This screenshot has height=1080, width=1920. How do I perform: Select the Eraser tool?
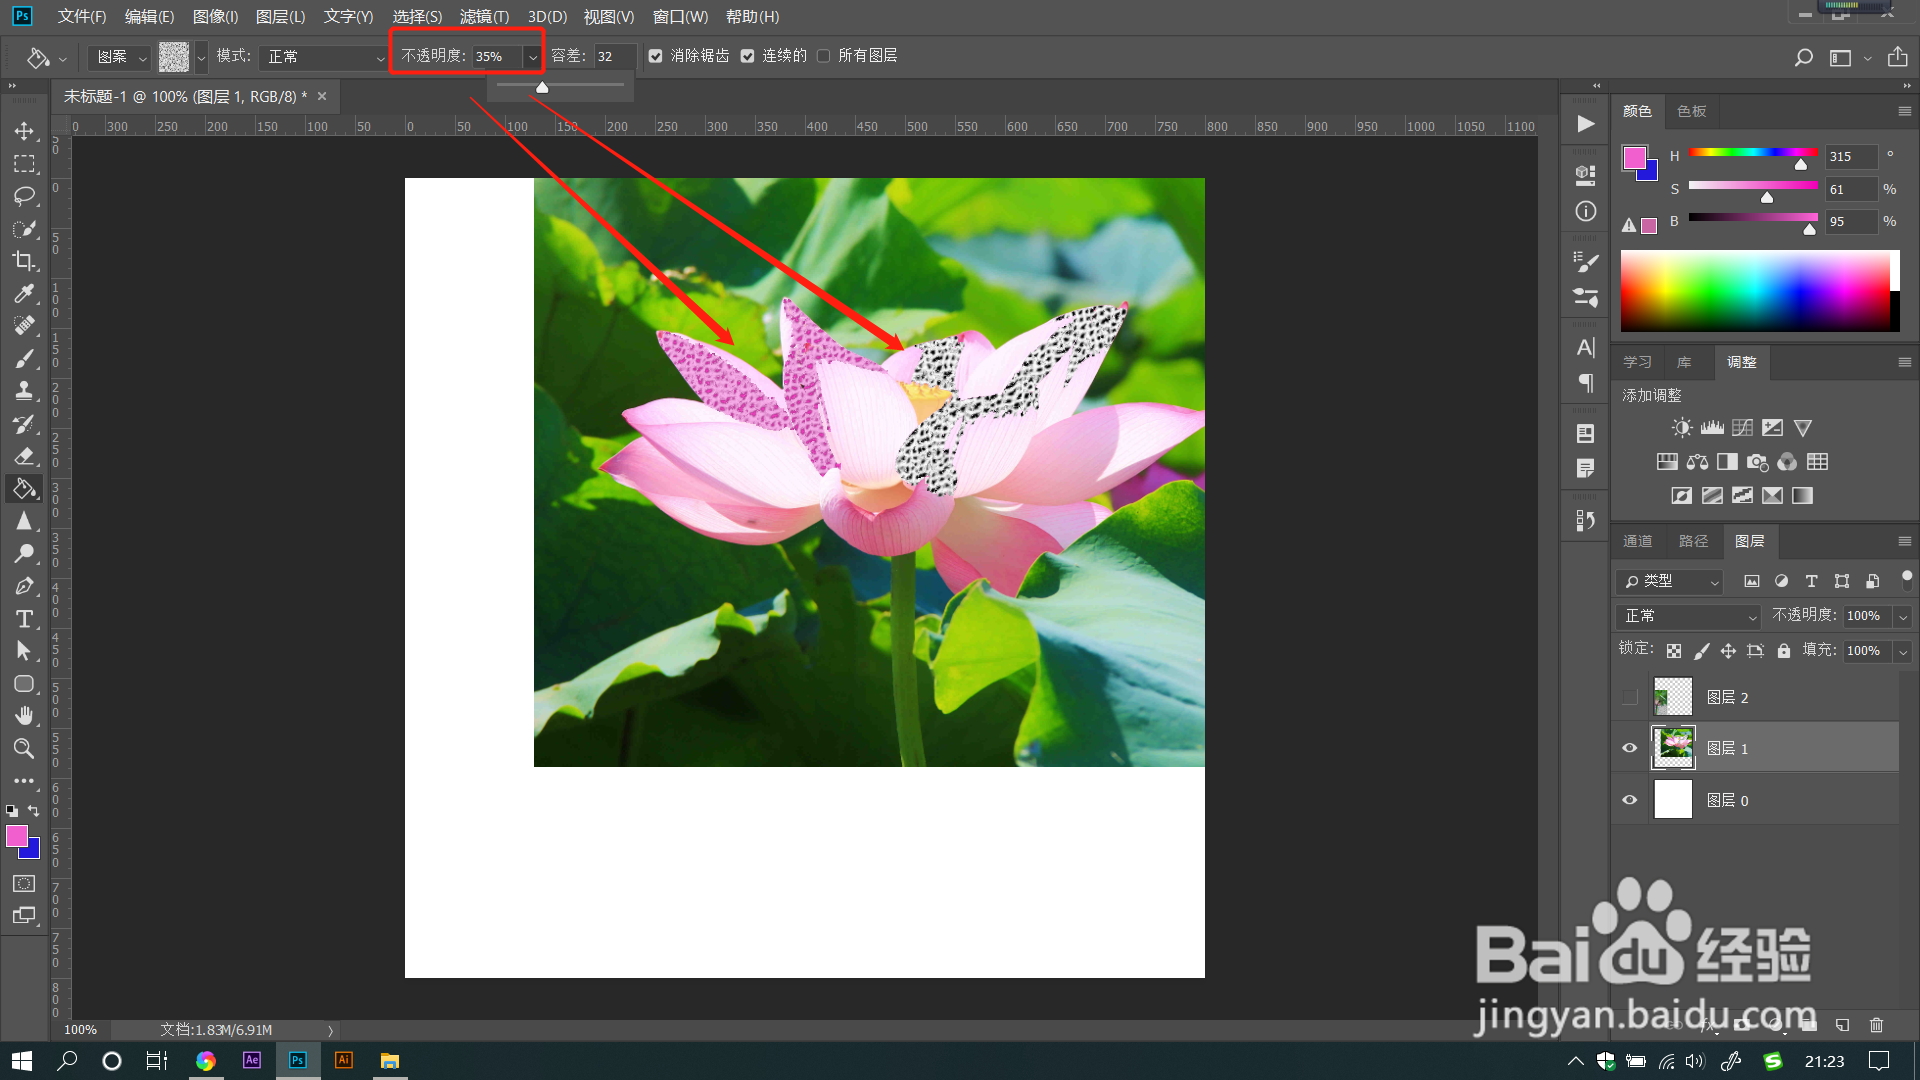coord(24,456)
